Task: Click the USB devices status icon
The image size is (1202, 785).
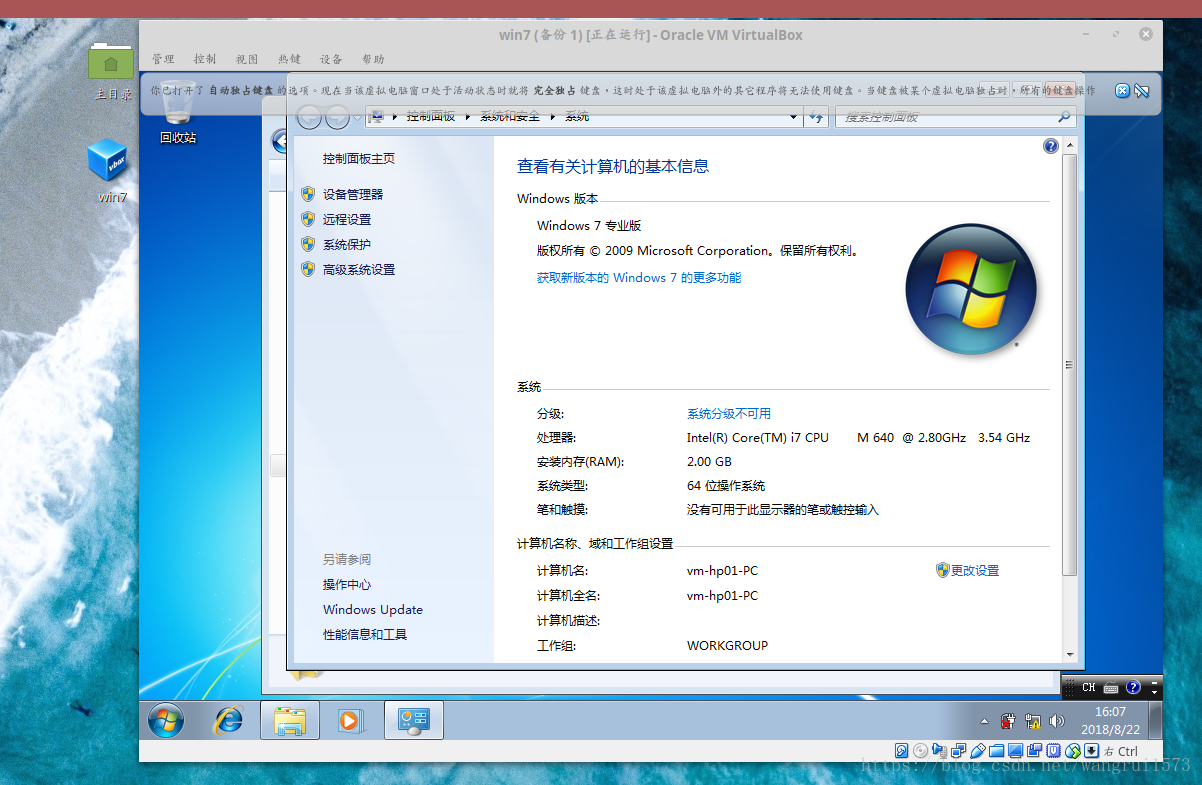Action: pyautogui.click(x=978, y=751)
